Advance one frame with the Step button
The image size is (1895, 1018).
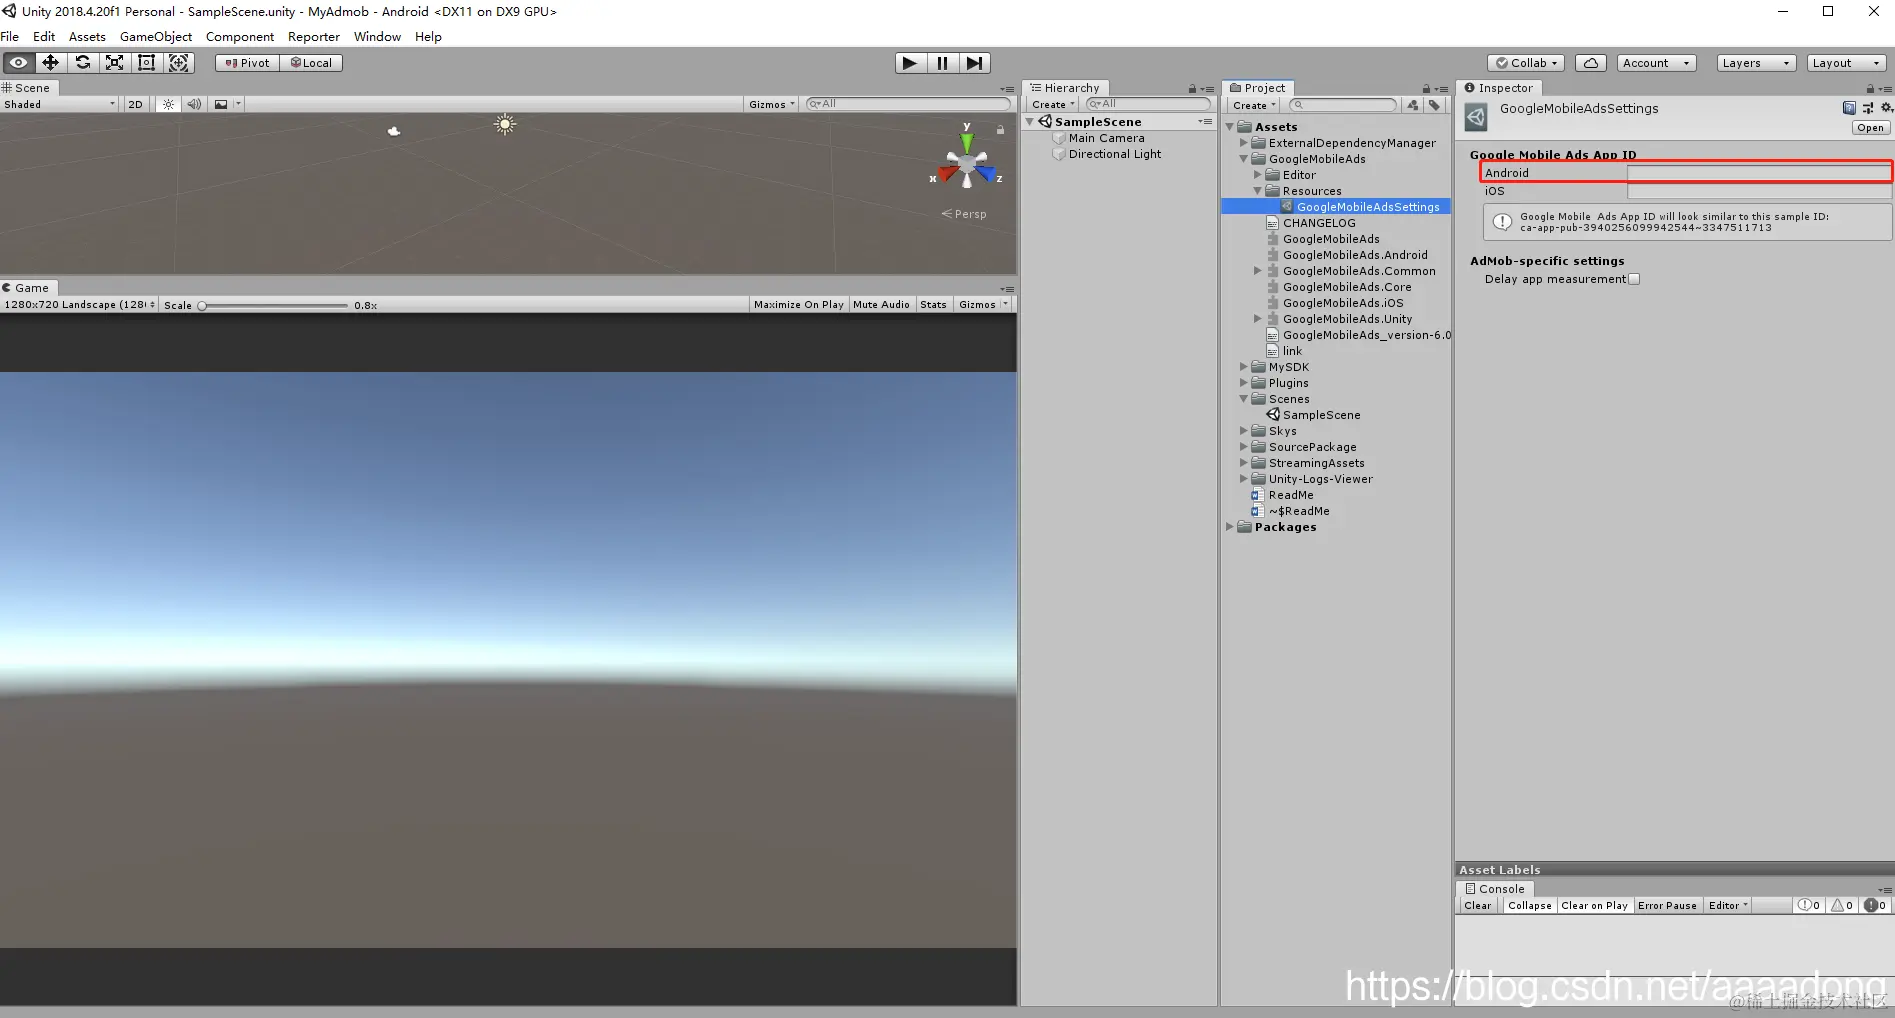pos(975,63)
